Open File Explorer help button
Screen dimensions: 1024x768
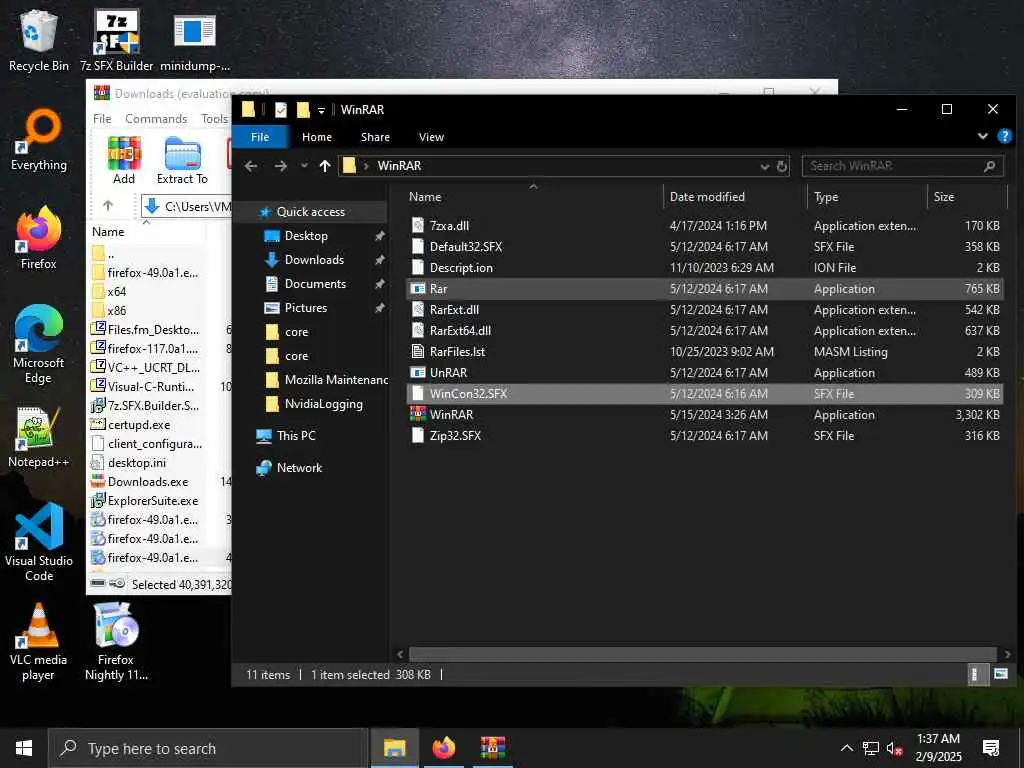click(x=1004, y=136)
